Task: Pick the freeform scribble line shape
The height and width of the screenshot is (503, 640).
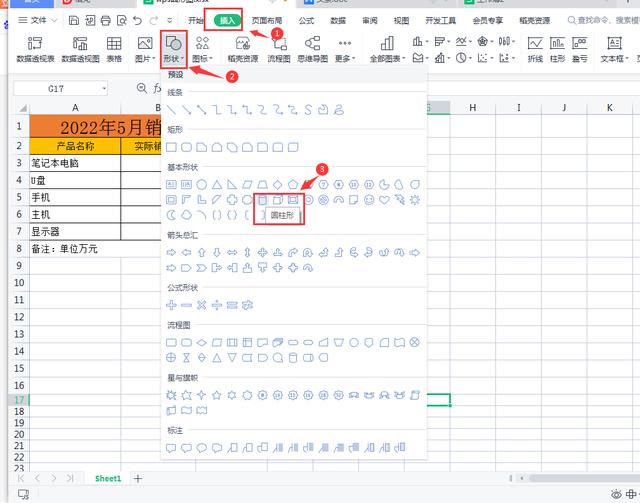Action: coord(339,109)
